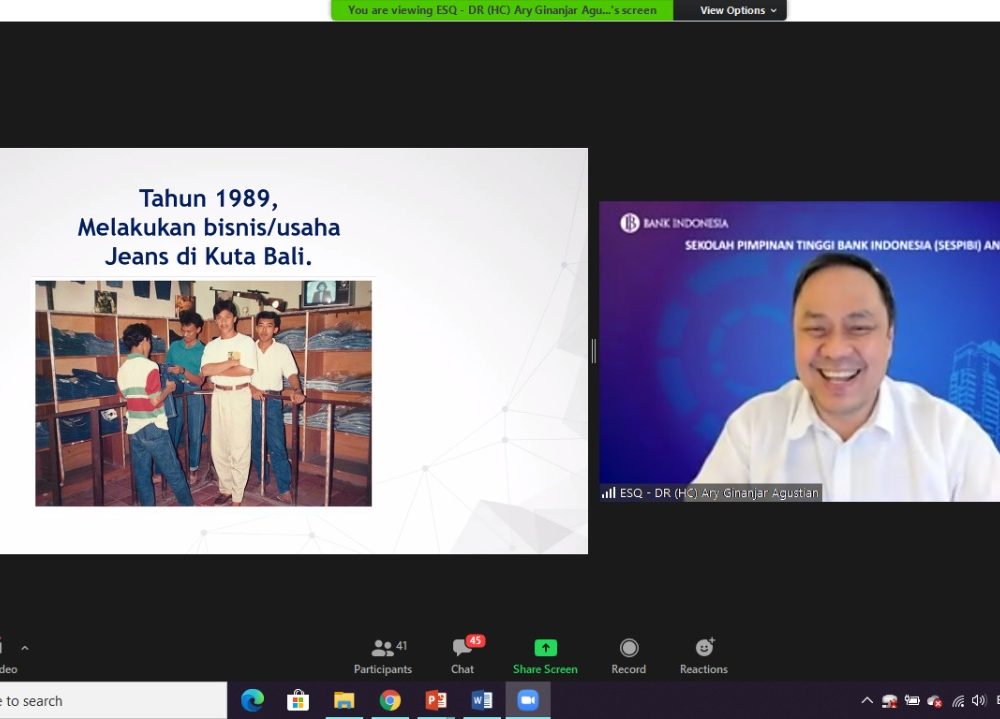Open the Participants panel

383,656
